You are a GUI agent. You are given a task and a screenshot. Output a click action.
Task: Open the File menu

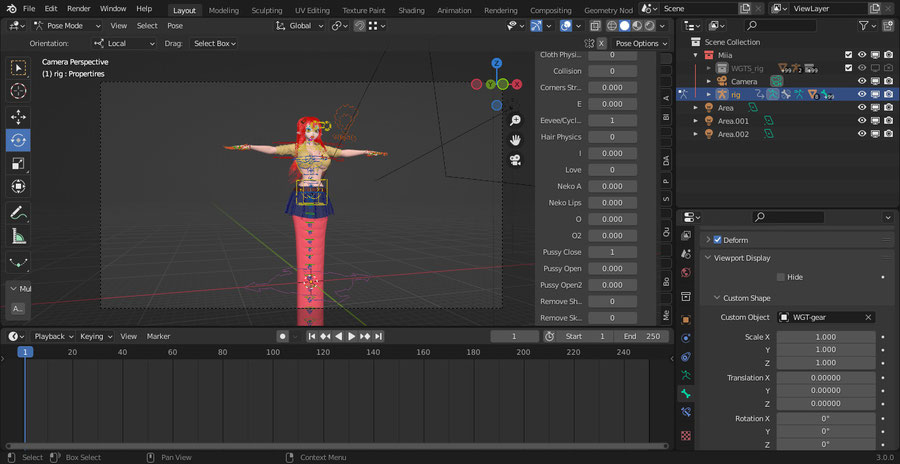point(29,9)
